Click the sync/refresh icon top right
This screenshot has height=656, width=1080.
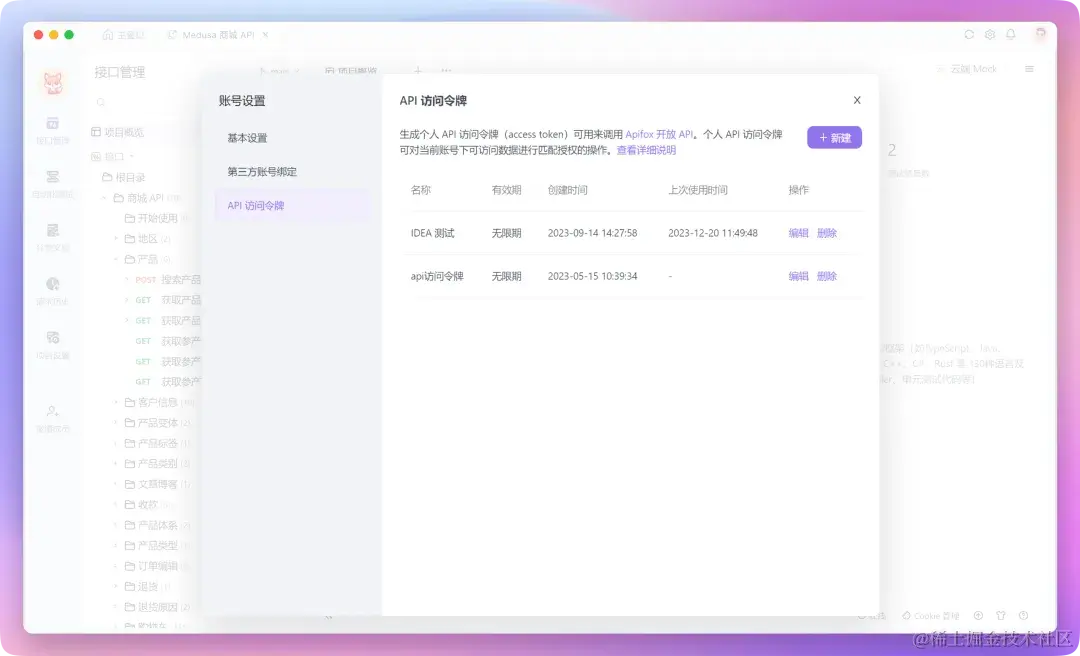point(967,33)
